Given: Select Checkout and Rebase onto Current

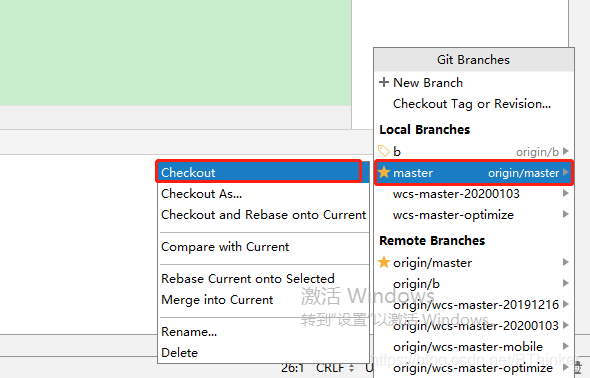Looking at the screenshot, I should pyautogui.click(x=263, y=215).
